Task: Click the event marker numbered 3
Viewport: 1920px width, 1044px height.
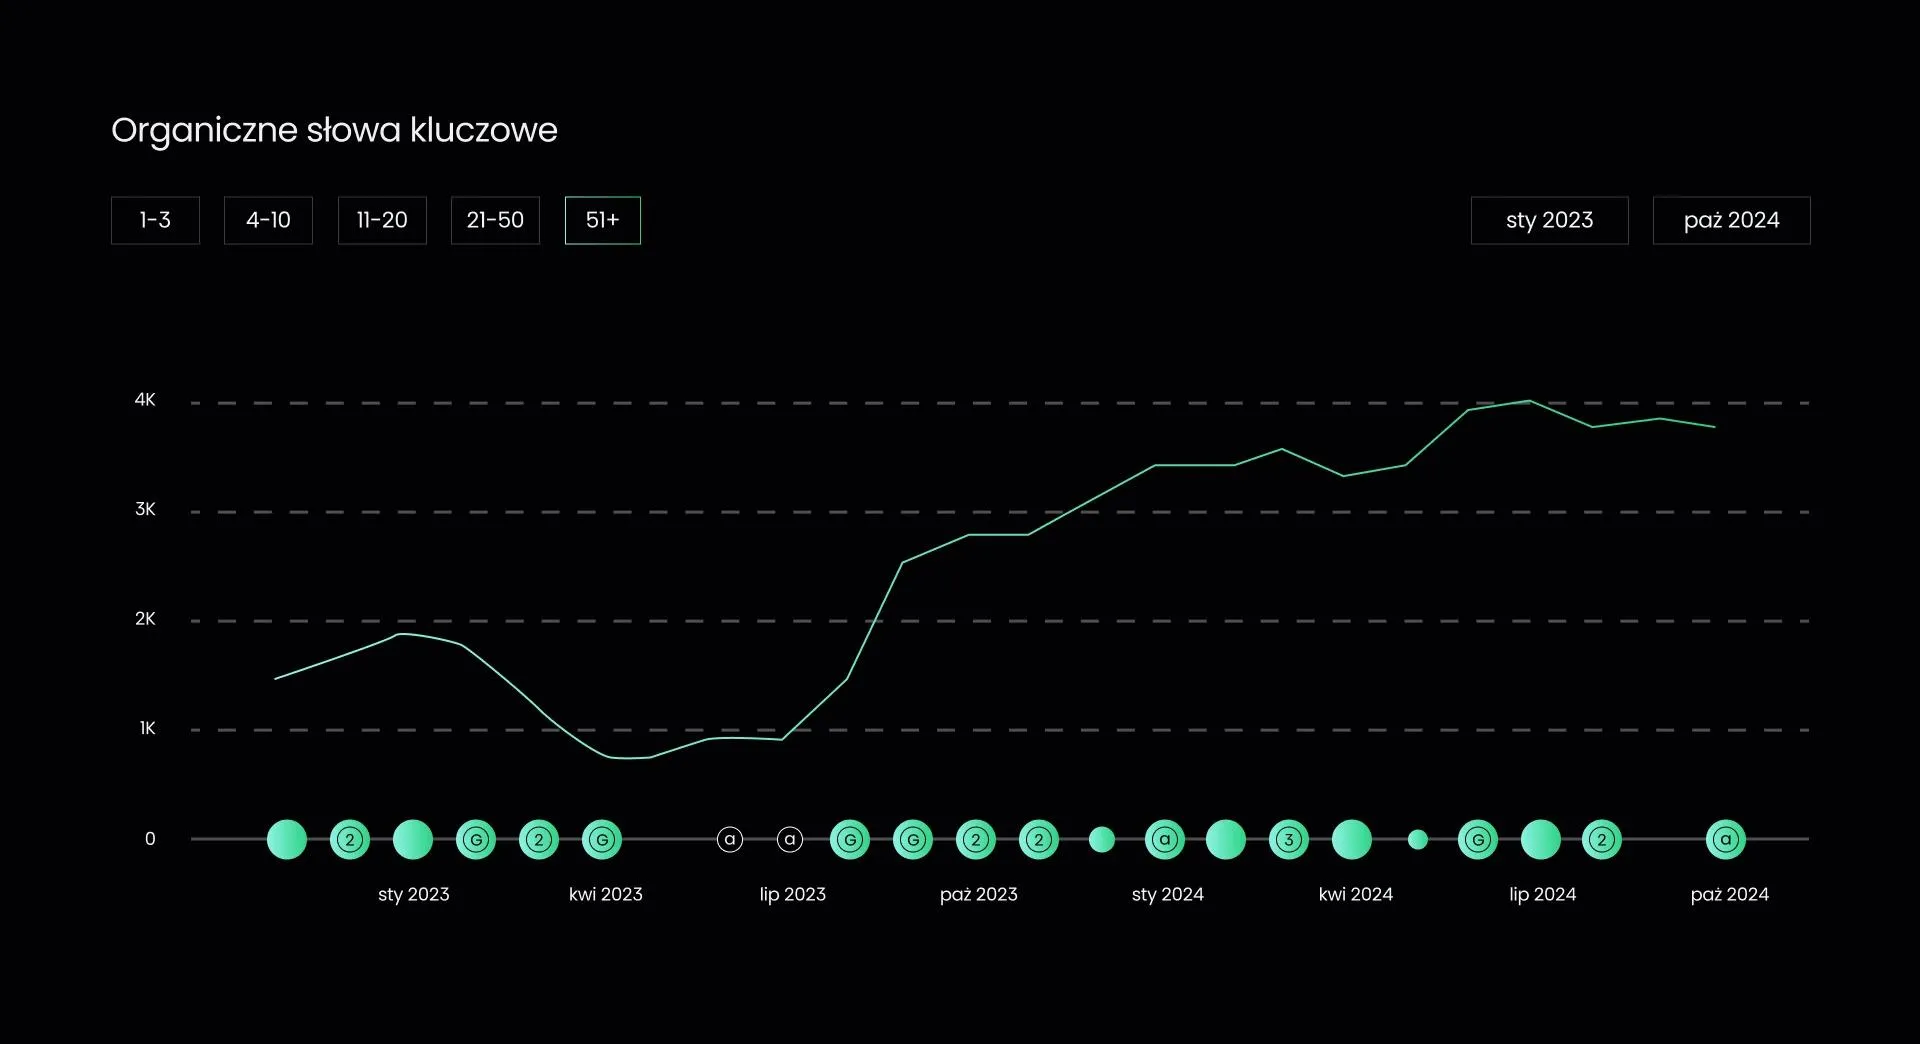Action: tap(1289, 840)
